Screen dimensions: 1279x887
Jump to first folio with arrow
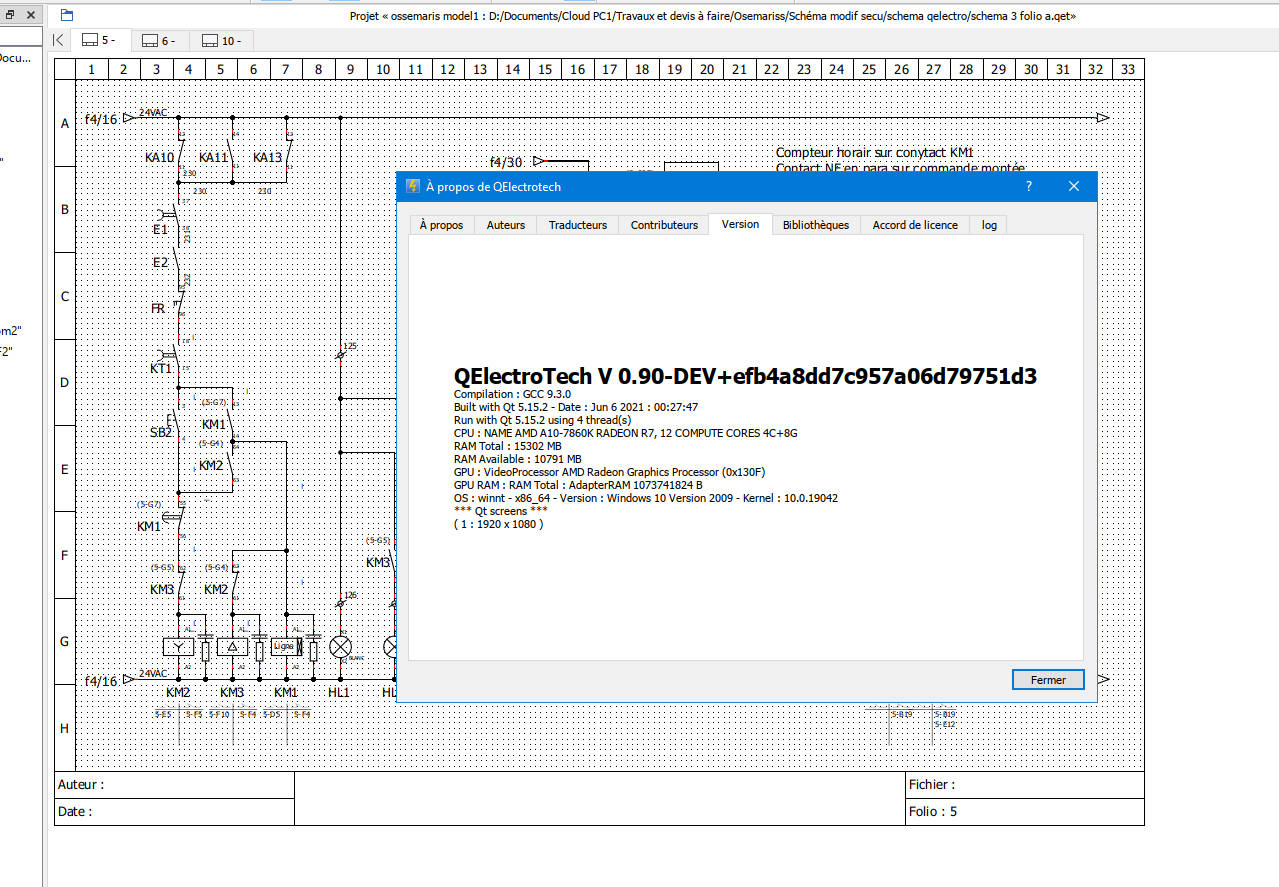(58, 40)
